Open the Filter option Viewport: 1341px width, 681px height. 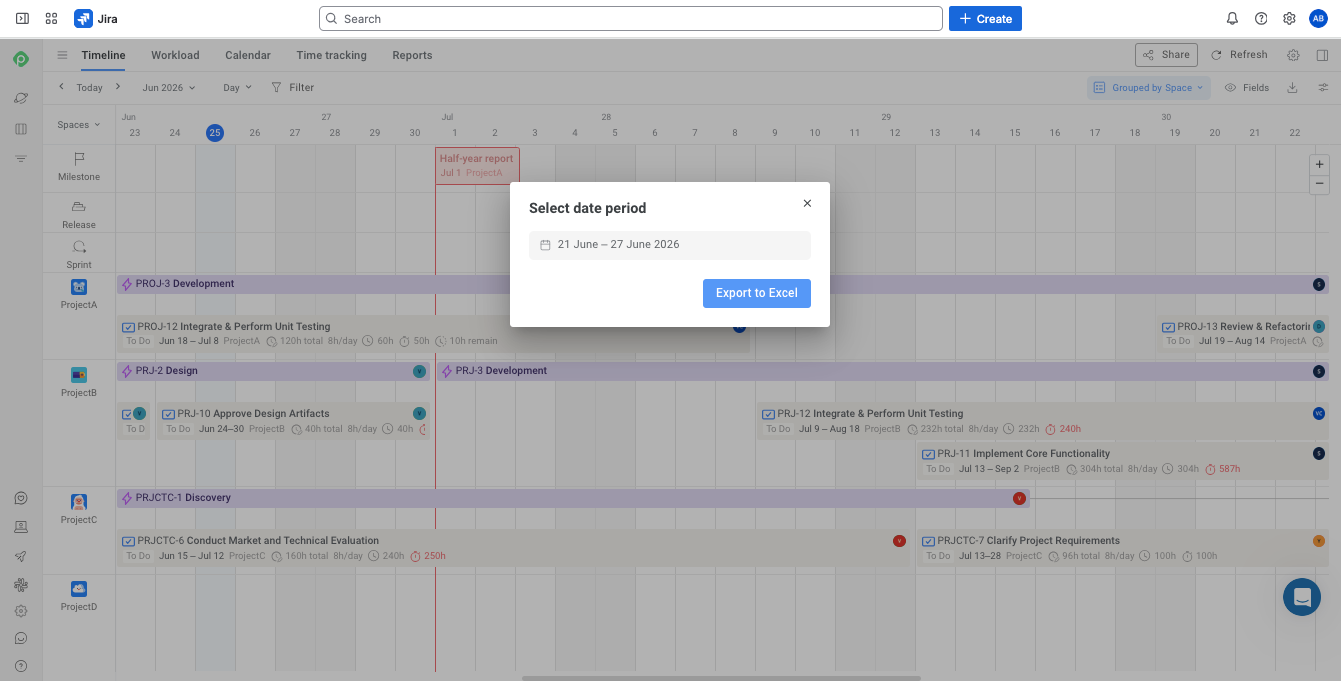click(293, 87)
